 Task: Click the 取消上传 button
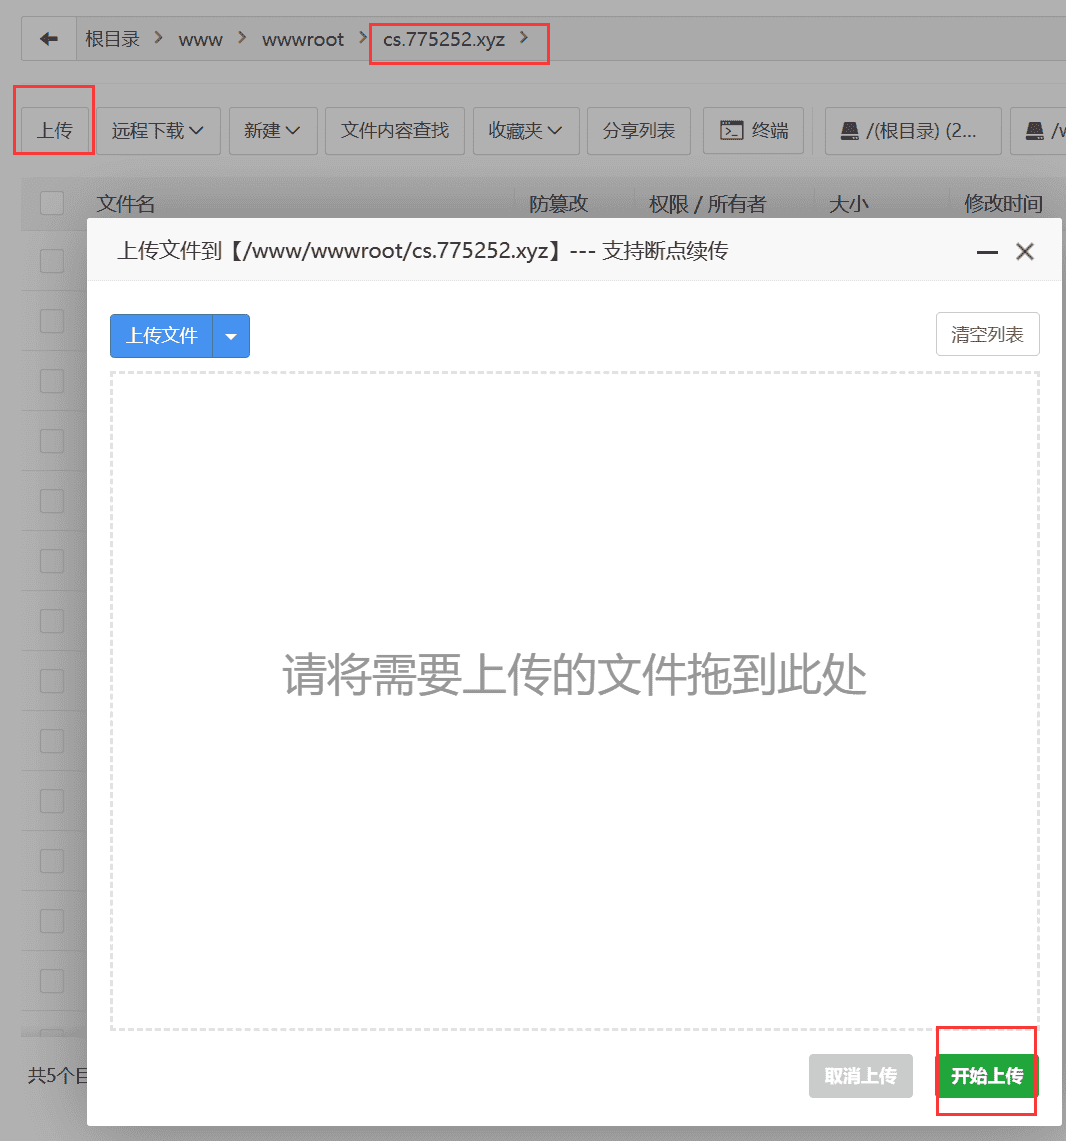[x=860, y=1076]
